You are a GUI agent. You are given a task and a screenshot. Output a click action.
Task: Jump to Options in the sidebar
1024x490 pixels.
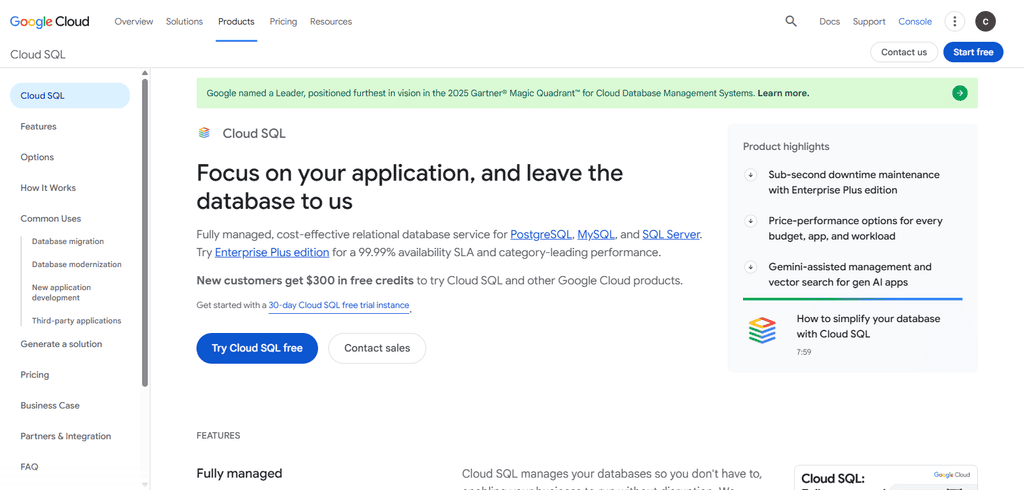click(x=37, y=157)
